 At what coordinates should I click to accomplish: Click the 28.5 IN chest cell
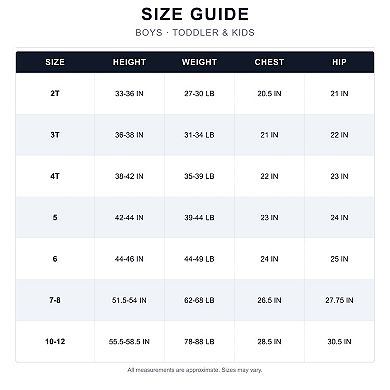269,342
